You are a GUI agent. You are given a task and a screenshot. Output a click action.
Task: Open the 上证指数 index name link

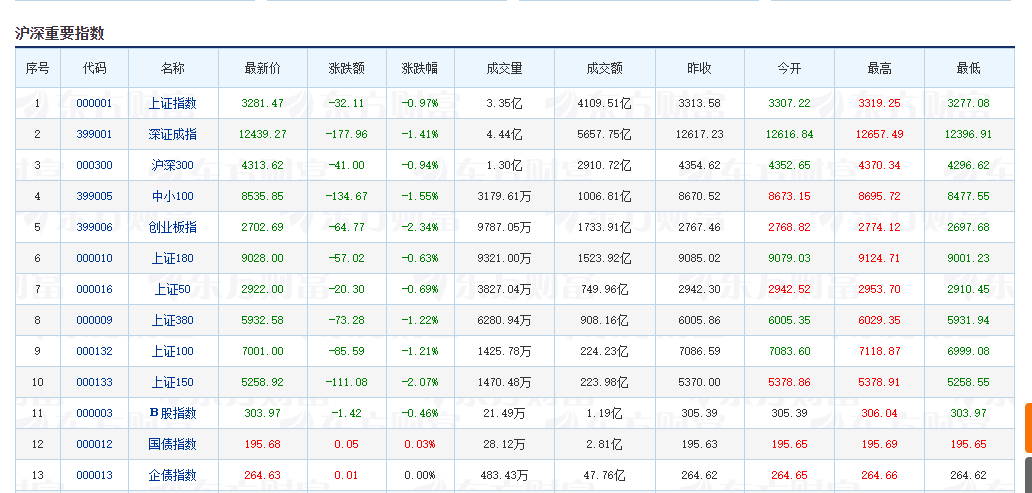click(172, 103)
